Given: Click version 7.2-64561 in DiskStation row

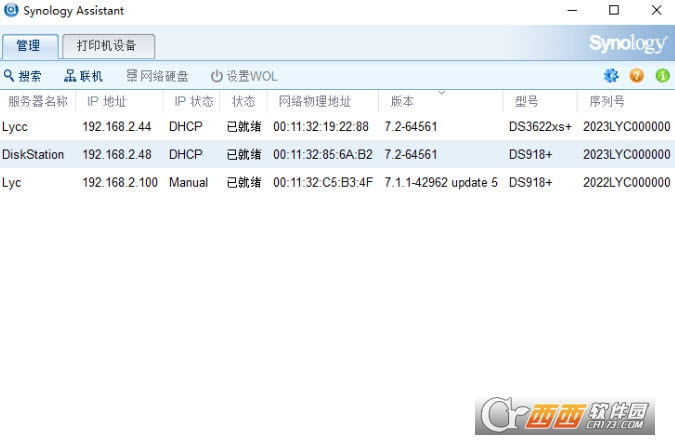Looking at the screenshot, I should (x=411, y=154).
